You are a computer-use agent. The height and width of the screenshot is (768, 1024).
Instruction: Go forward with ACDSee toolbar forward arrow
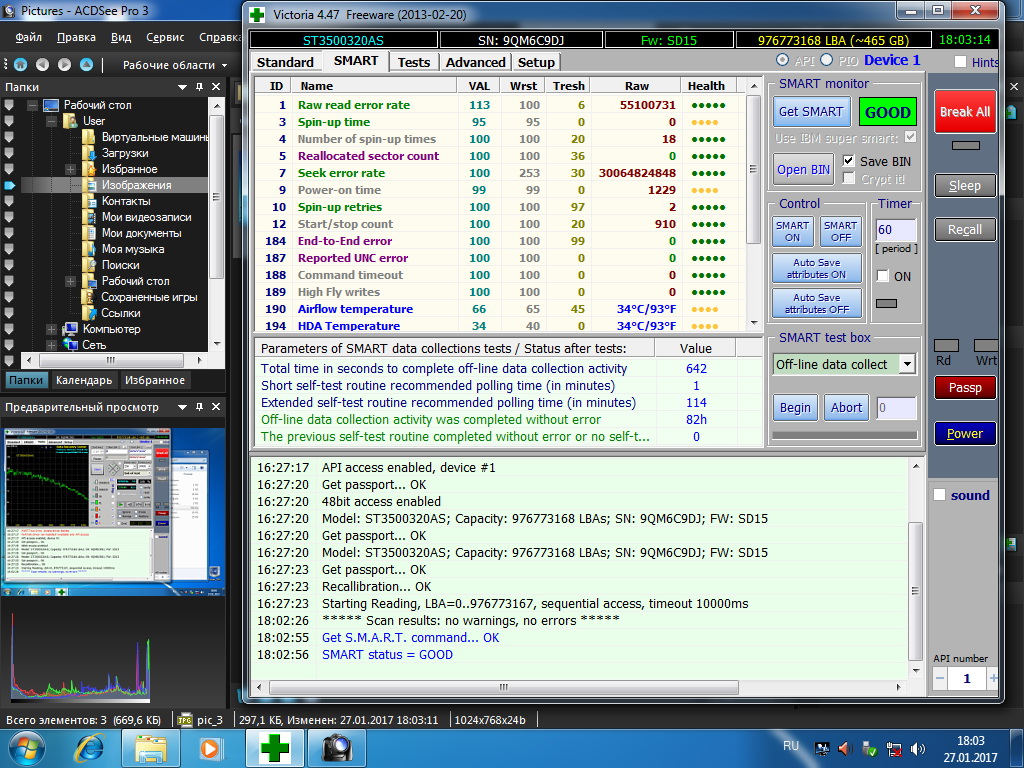(x=64, y=65)
